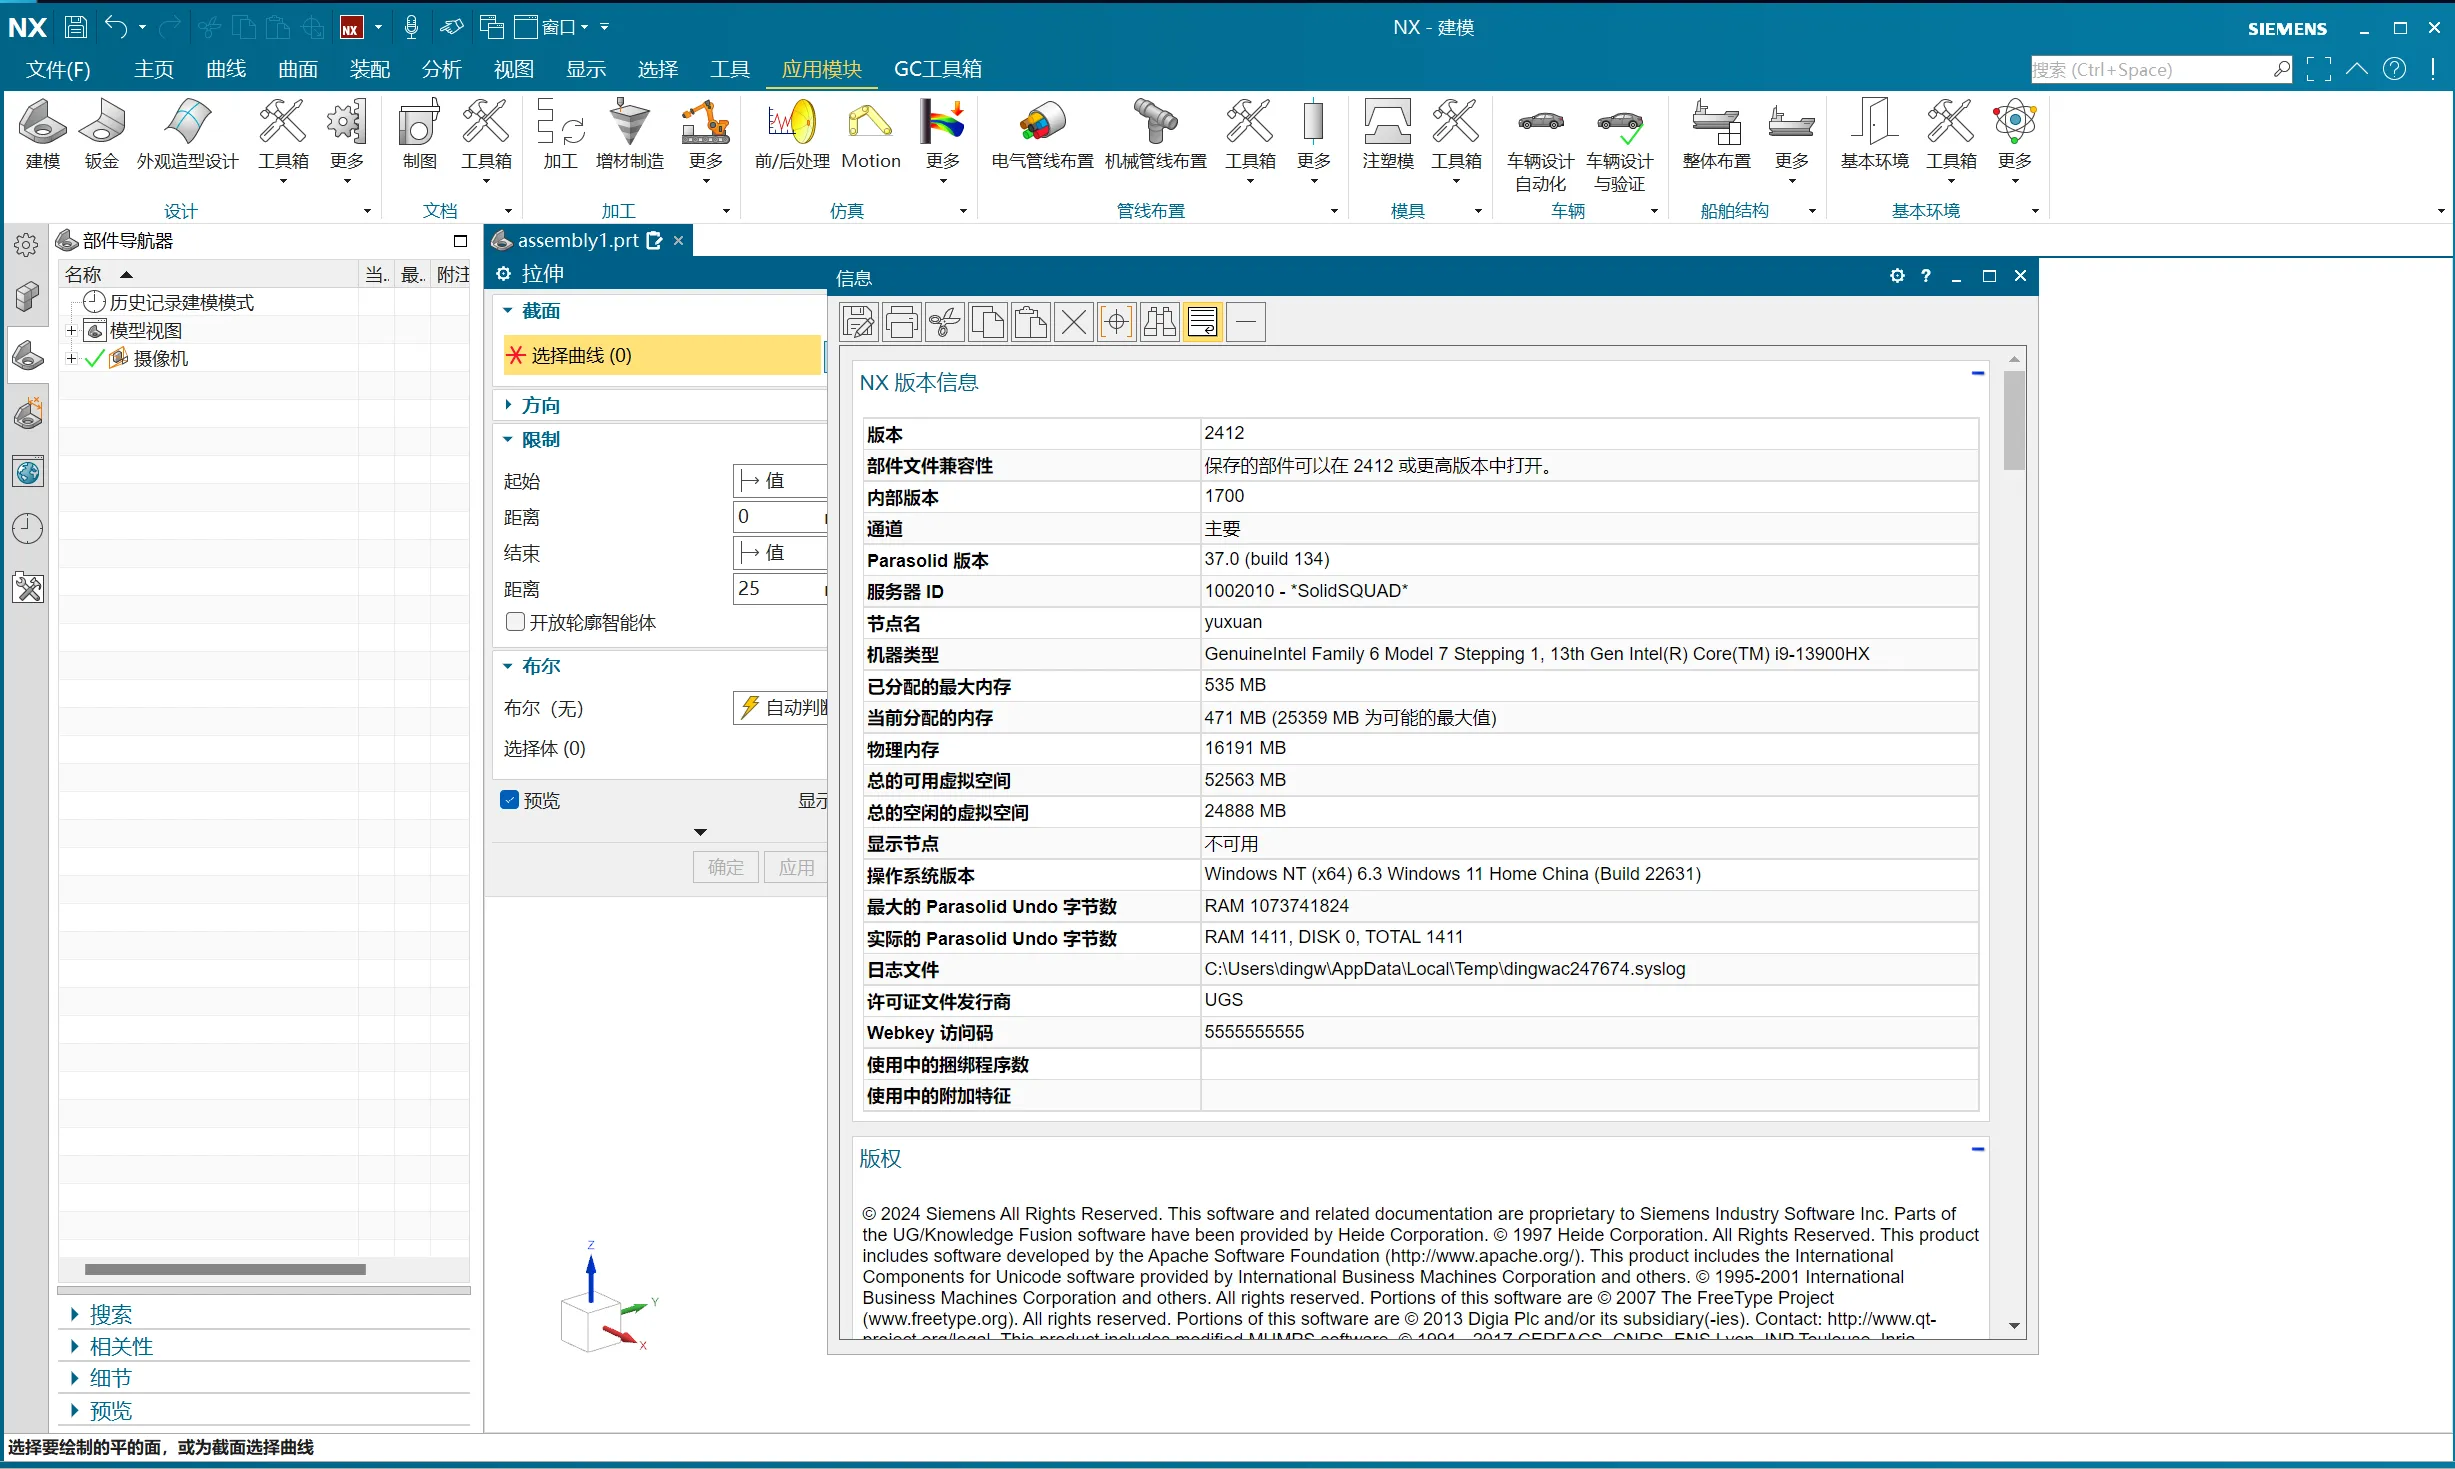Open the File (文件) menu
The height and width of the screenshot is (1469, 2455).
tap(58, 69)
